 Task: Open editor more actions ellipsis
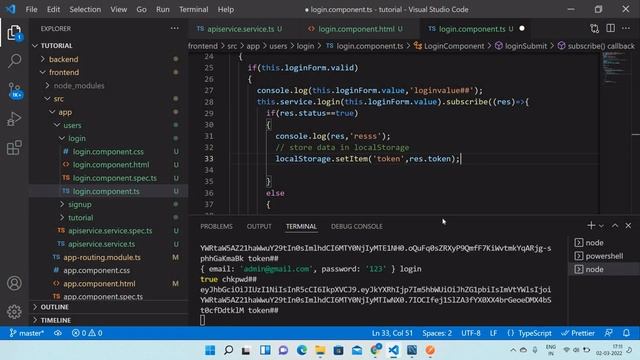[x=626, y=28]
